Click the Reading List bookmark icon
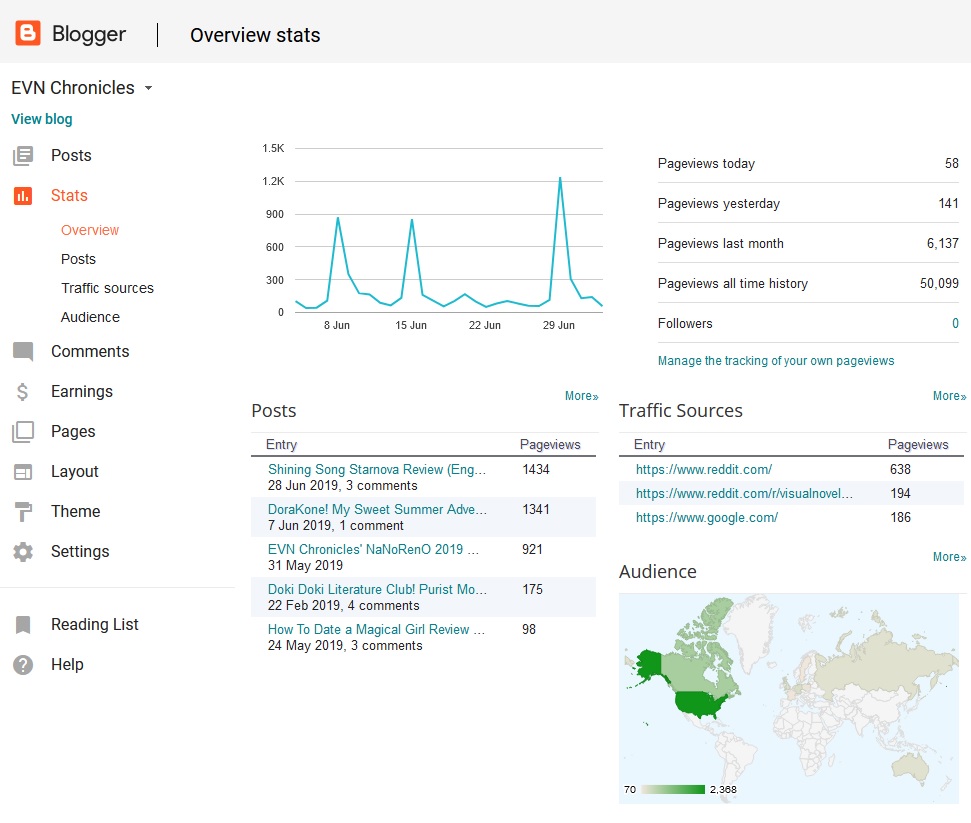This screenshot has width=971, height=823. (x=22, y=625)
